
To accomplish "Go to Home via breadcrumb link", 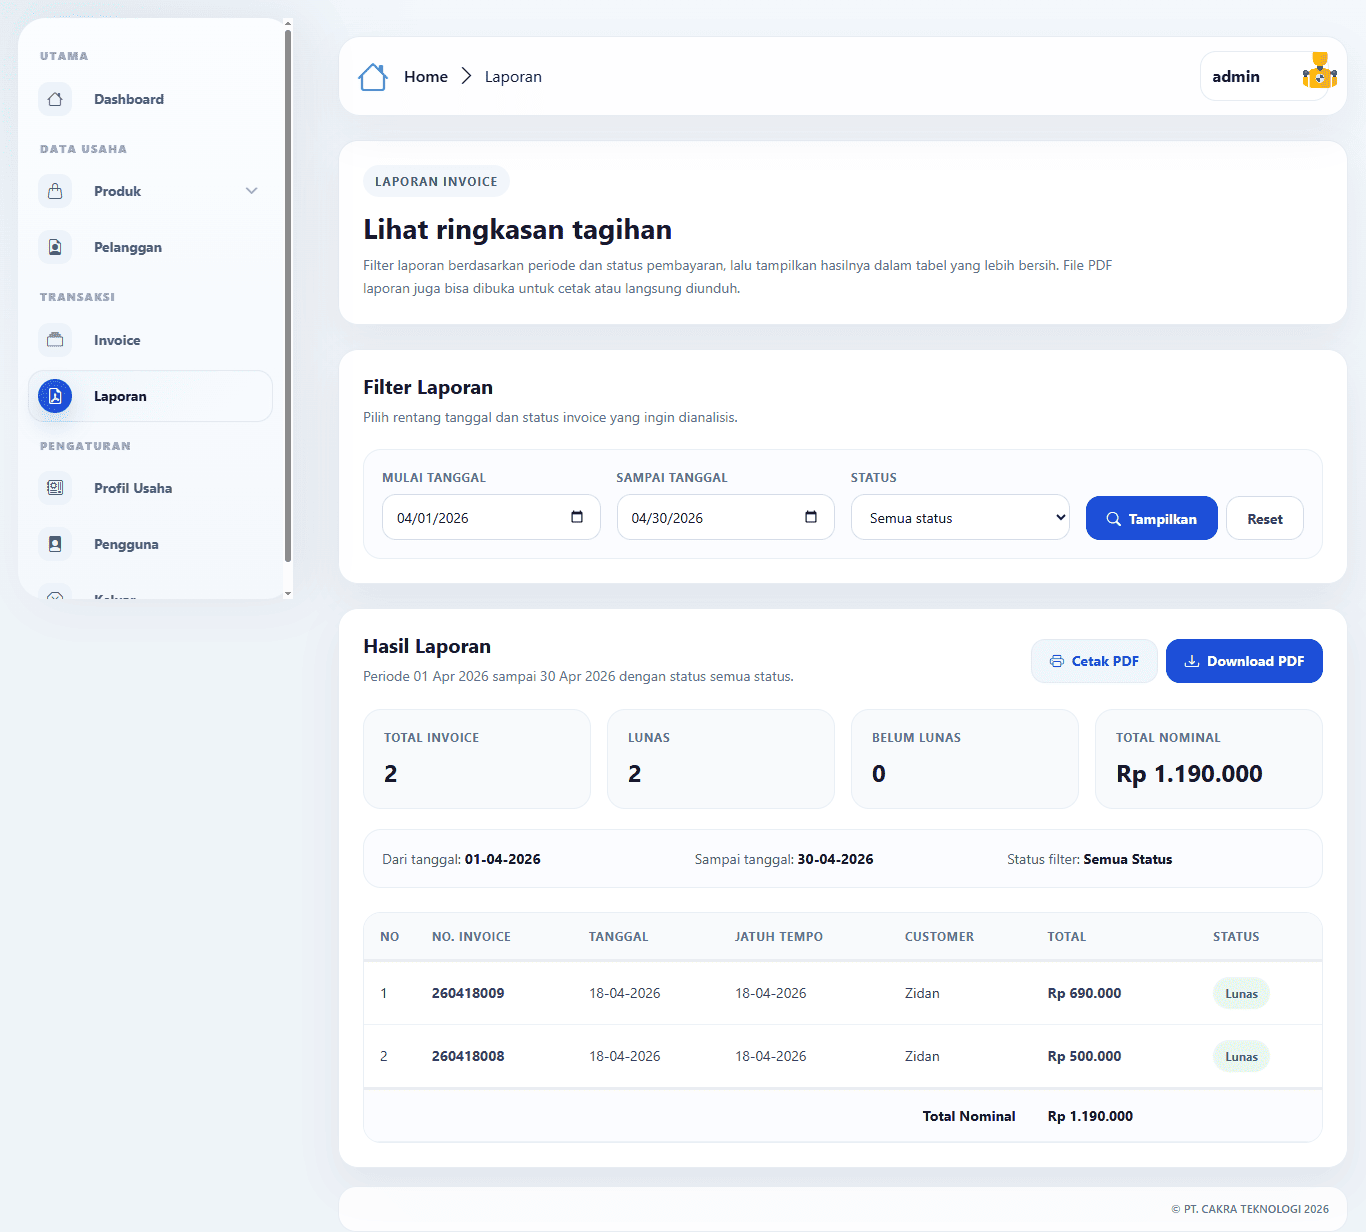I will [x=426, y=77].
